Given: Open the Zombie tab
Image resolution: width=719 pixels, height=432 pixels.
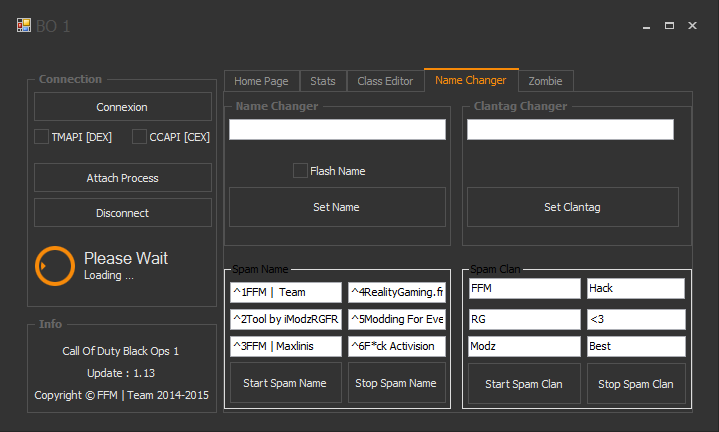Looking at the screenshot, I should [x=546, y=81].
